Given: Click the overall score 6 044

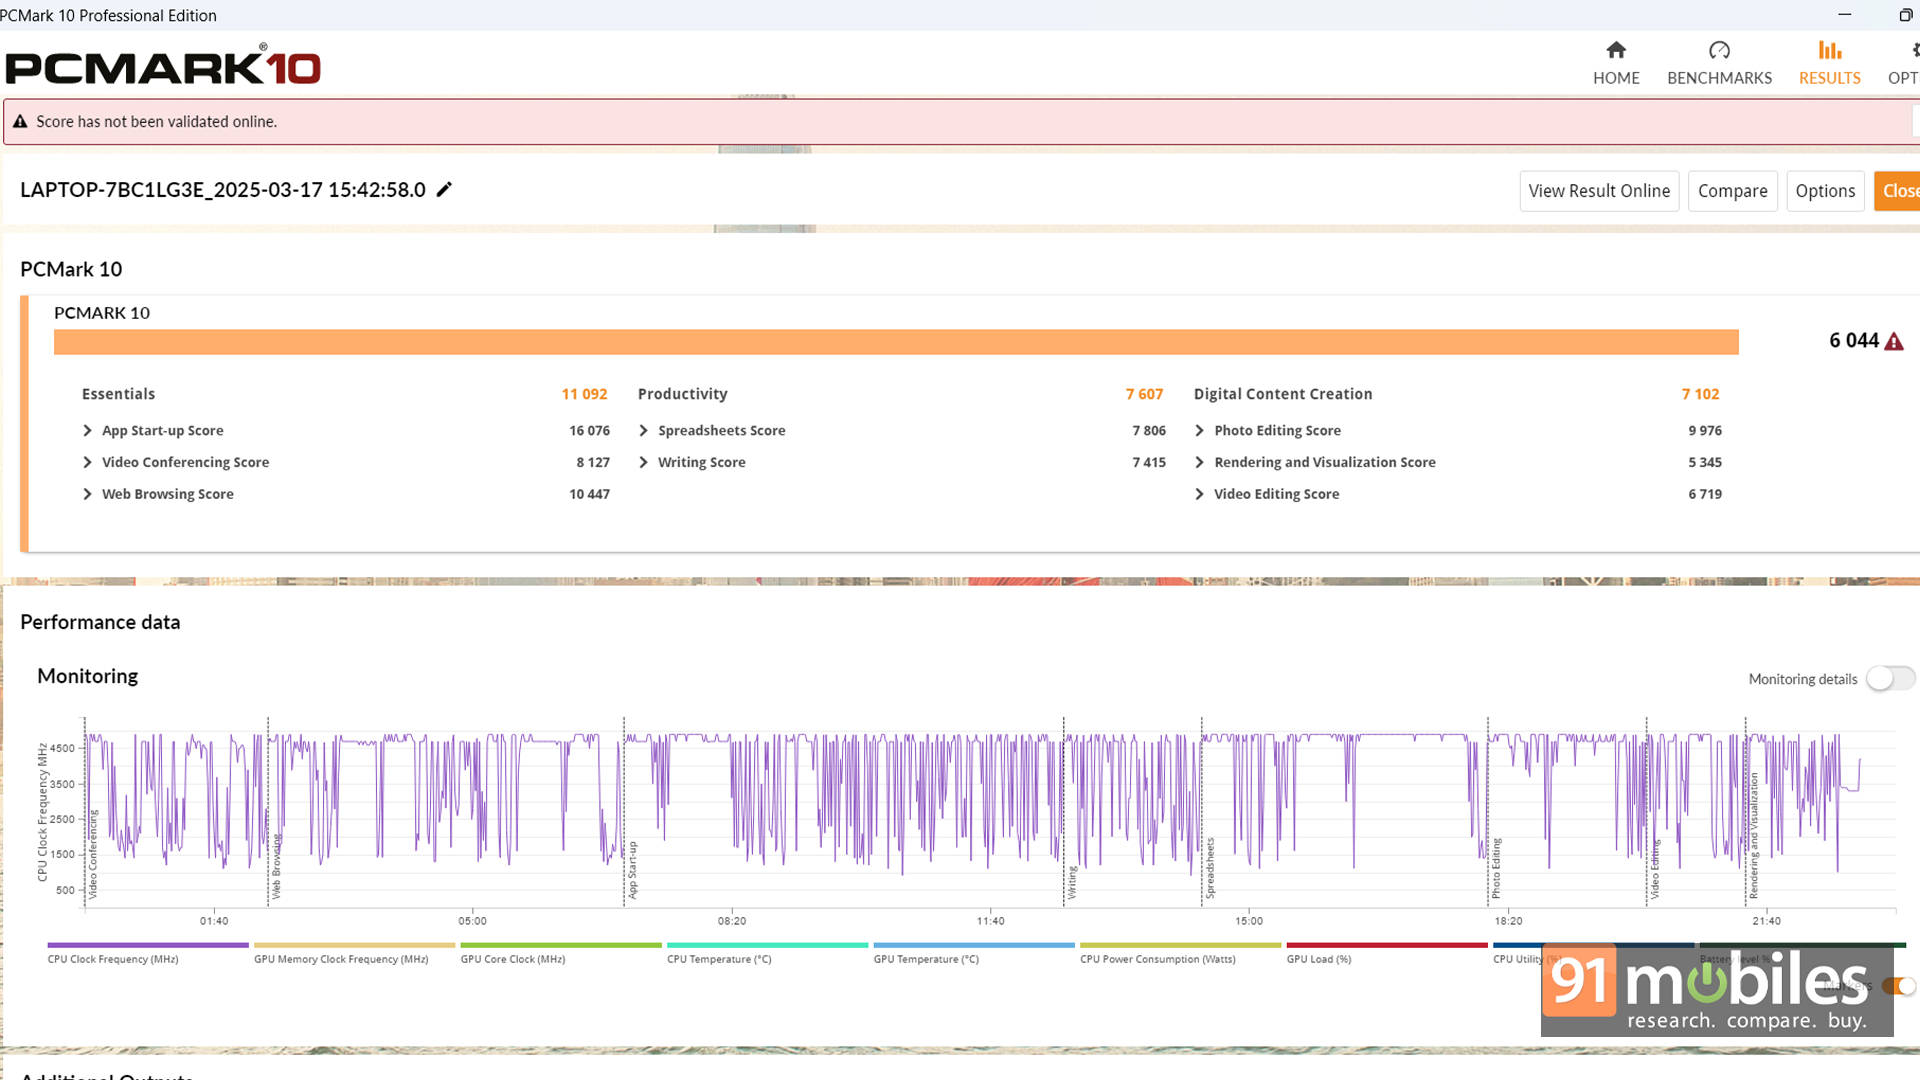Looking at the screenshot, I should tap(1854, 341).
